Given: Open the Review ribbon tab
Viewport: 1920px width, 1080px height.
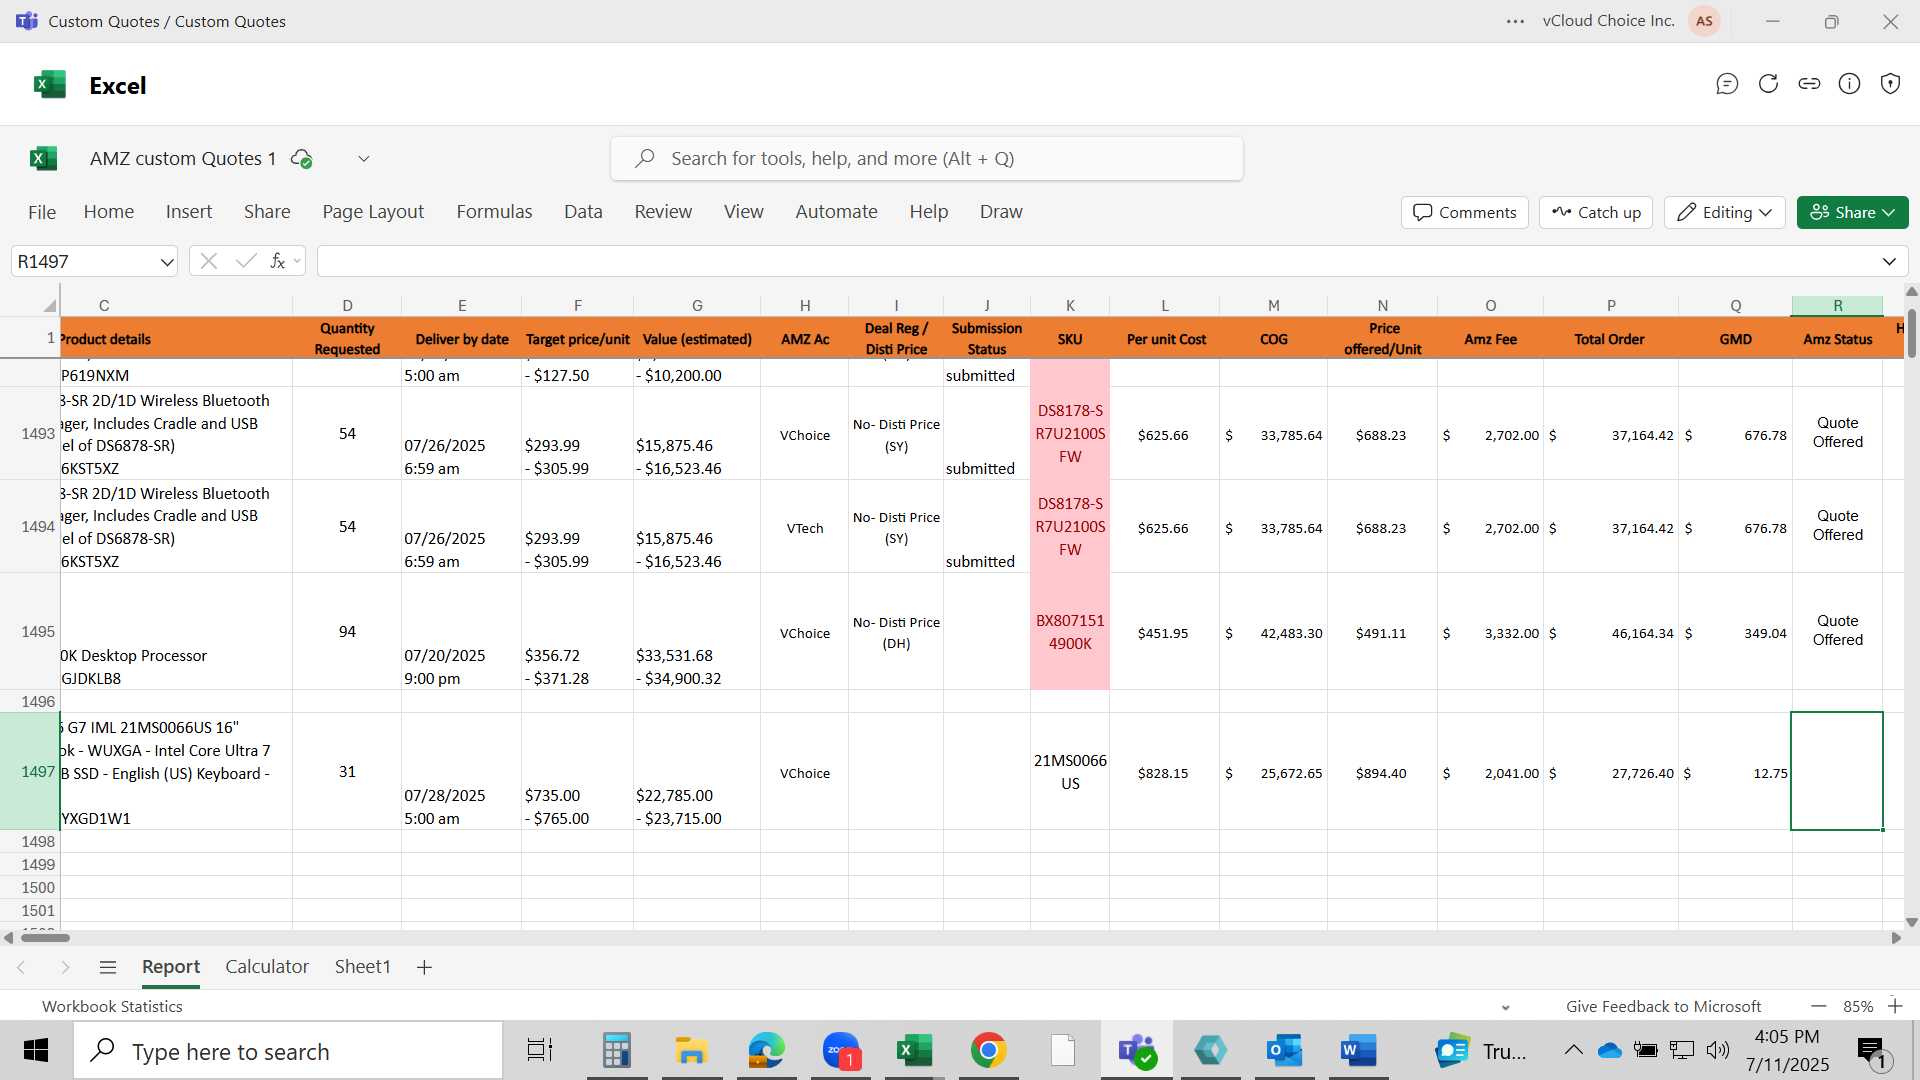Looking at the screenshot, I should pyautogui.click(x=663, y=212).
